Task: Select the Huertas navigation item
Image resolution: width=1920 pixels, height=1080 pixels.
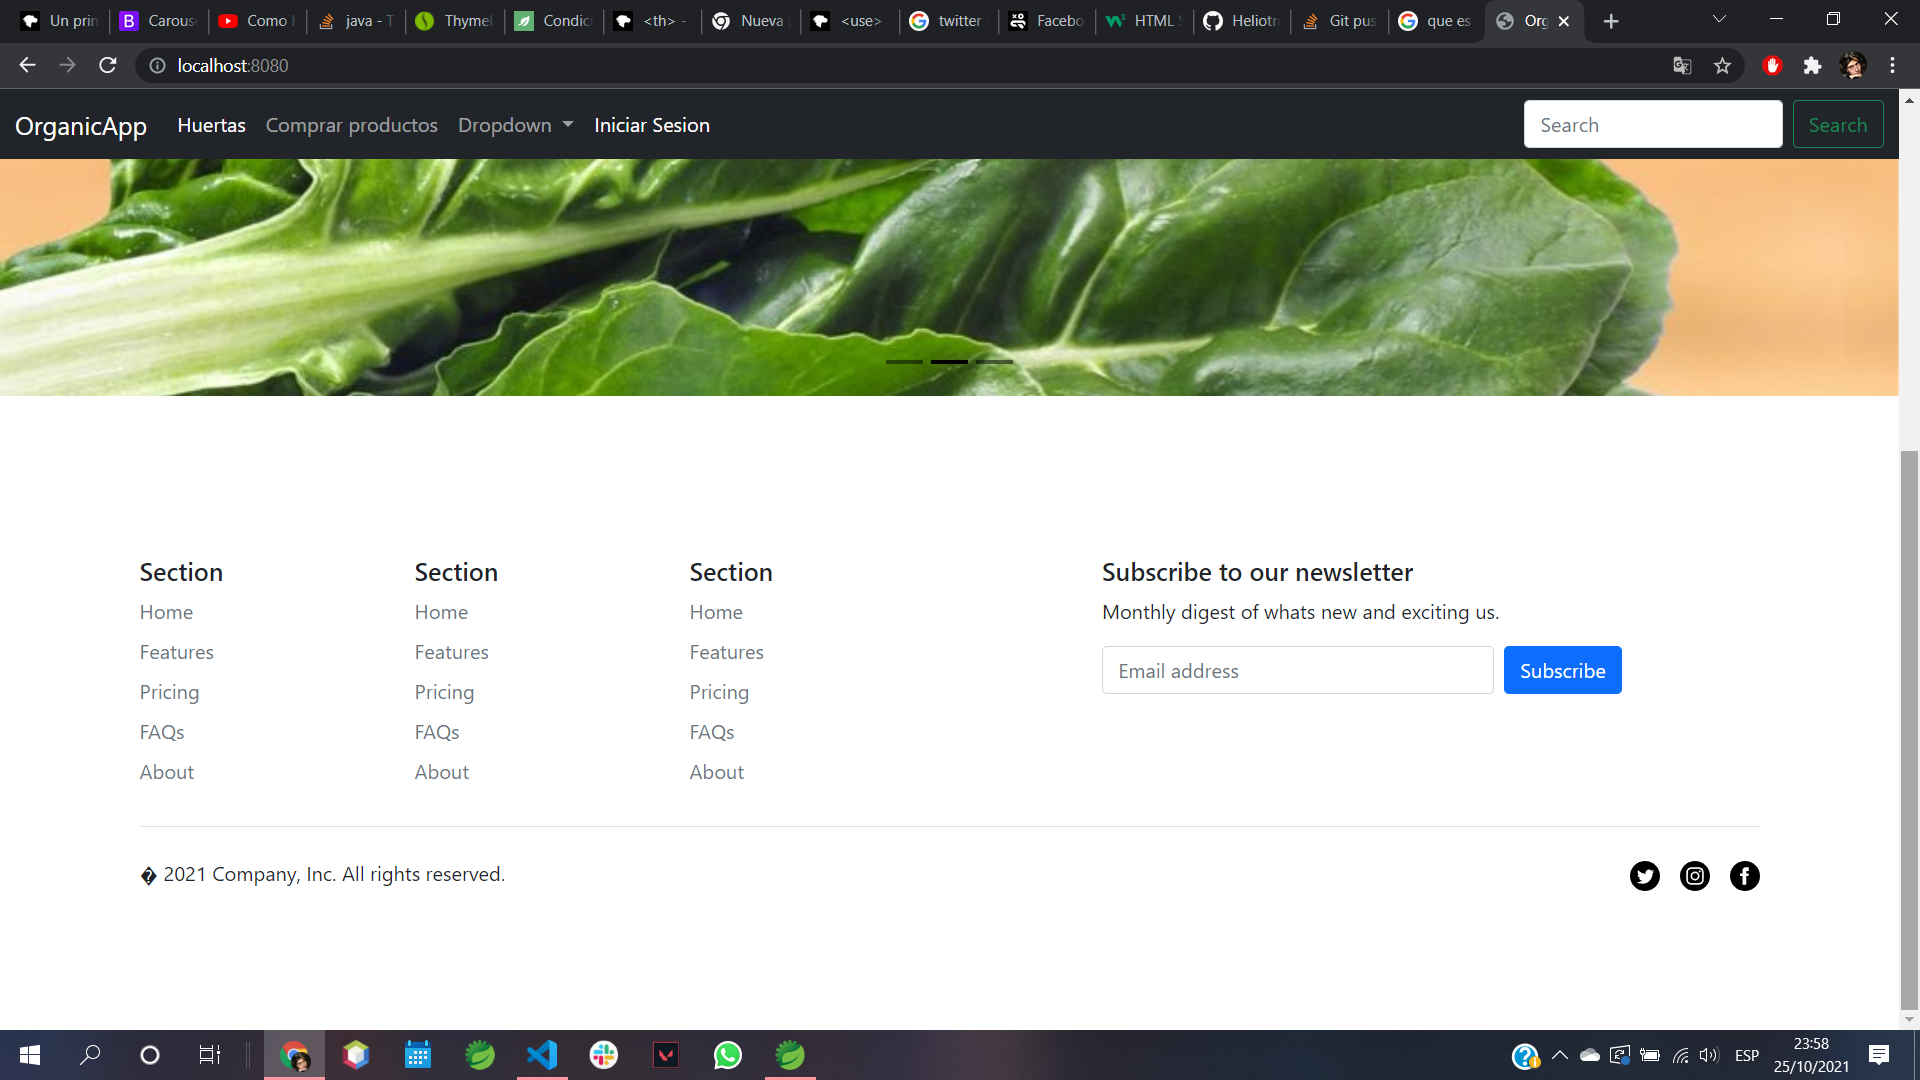Action: click(x=211, y=125)
